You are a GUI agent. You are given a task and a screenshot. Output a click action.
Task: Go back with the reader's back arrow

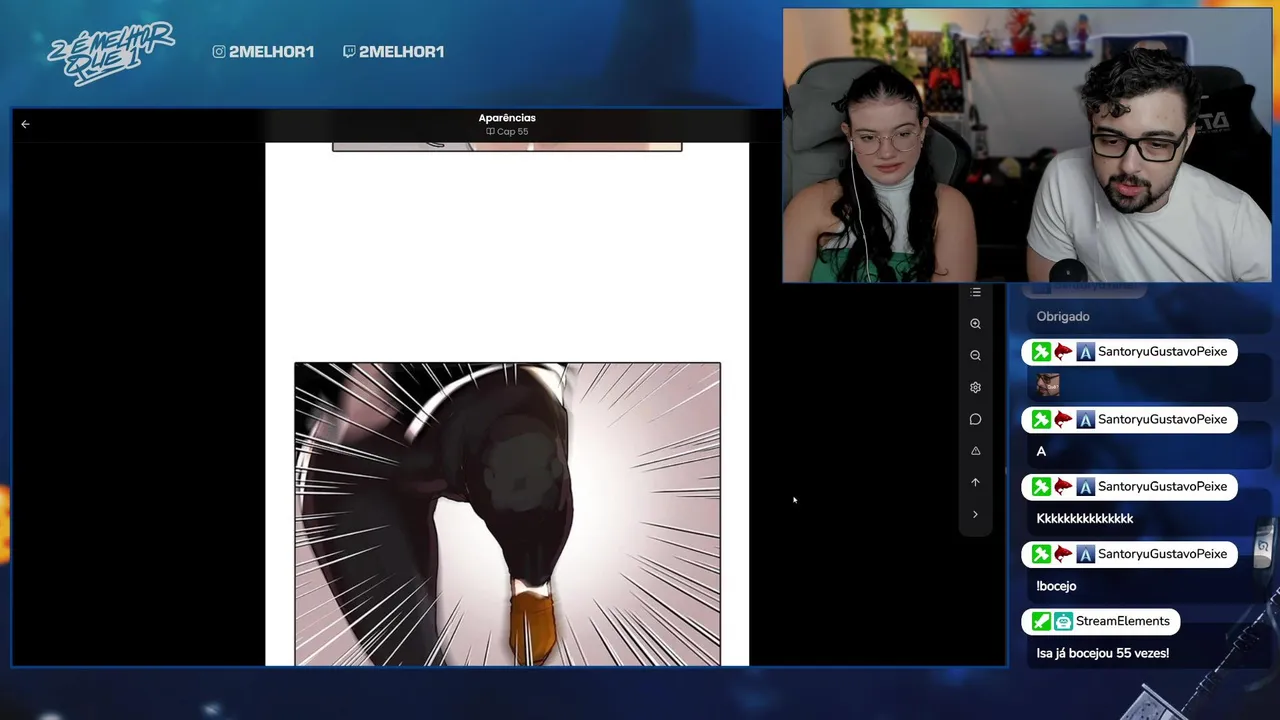click(x=25, y=124)
